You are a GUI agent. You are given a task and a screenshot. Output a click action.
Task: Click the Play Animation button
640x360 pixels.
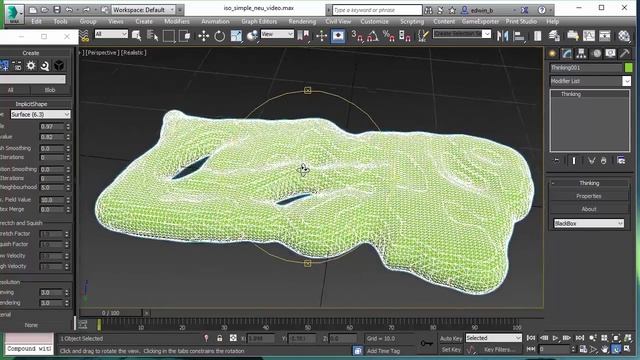coord(555,338)
